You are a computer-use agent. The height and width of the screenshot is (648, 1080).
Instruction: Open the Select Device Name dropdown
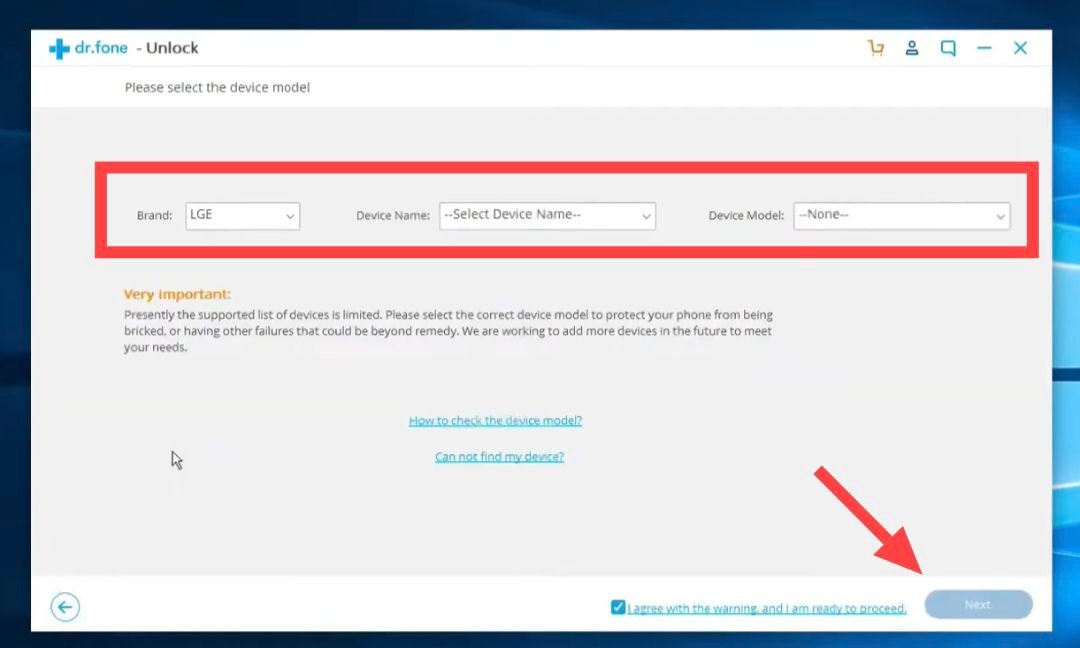[x=548, y=216]
